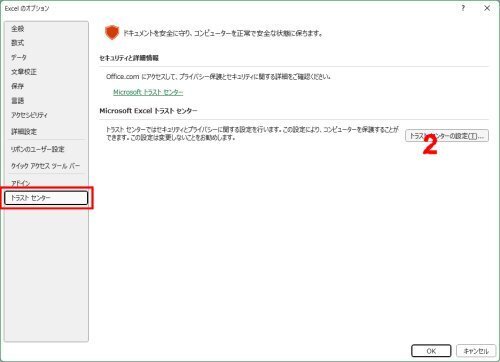Open トラスト センターの設定 button
The image size is (500, 362).
447,136
